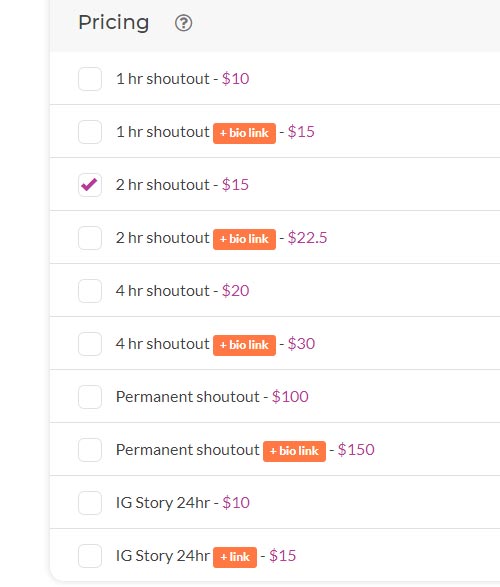Click the bio link badge on 1 hr shoutout

tap(244, 133)
